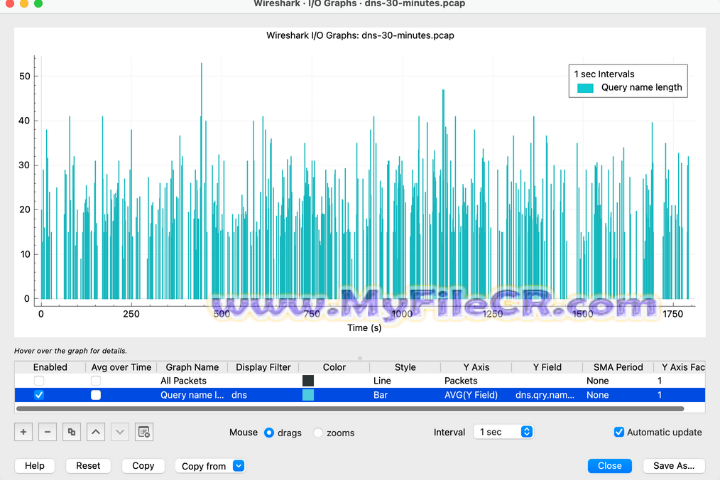Toggle Avg over Time for Query name row
Viewport: 720px width, 480px height.
pos(96,395)
